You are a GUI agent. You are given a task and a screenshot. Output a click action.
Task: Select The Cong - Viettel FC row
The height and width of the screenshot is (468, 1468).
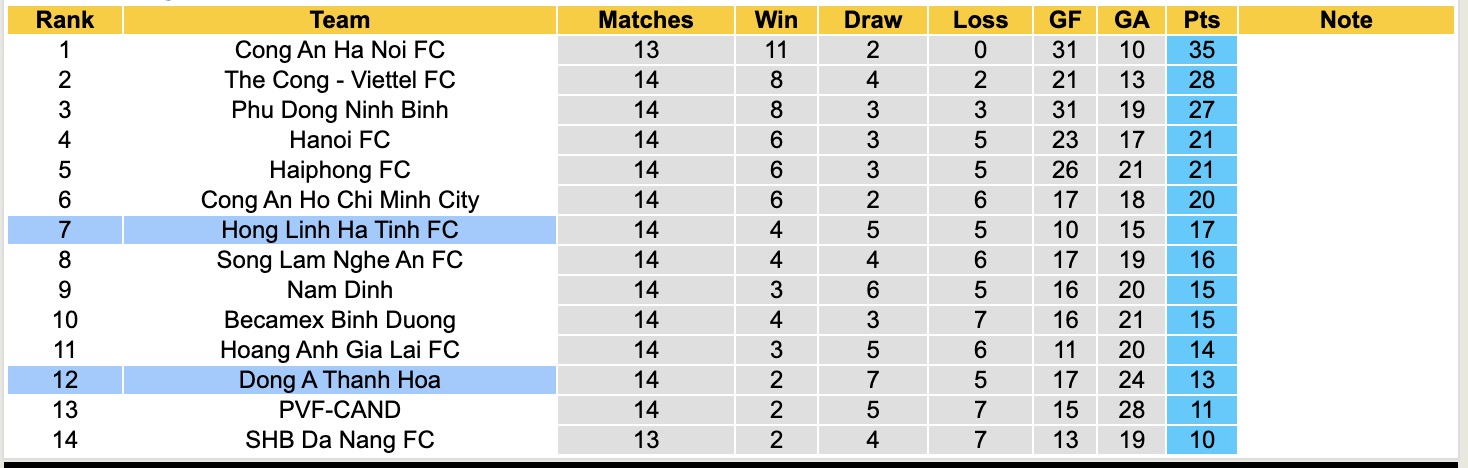click(x=340, y=80)
